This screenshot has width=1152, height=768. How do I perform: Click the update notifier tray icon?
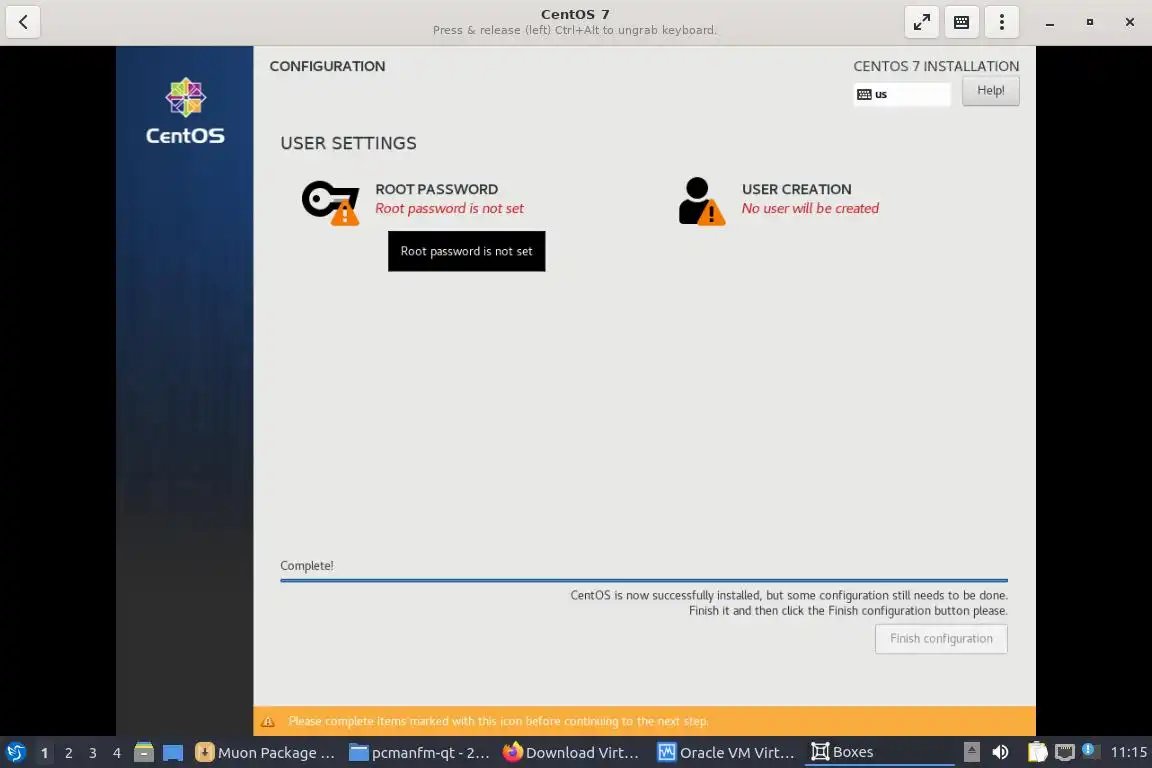pos(1090,751)
